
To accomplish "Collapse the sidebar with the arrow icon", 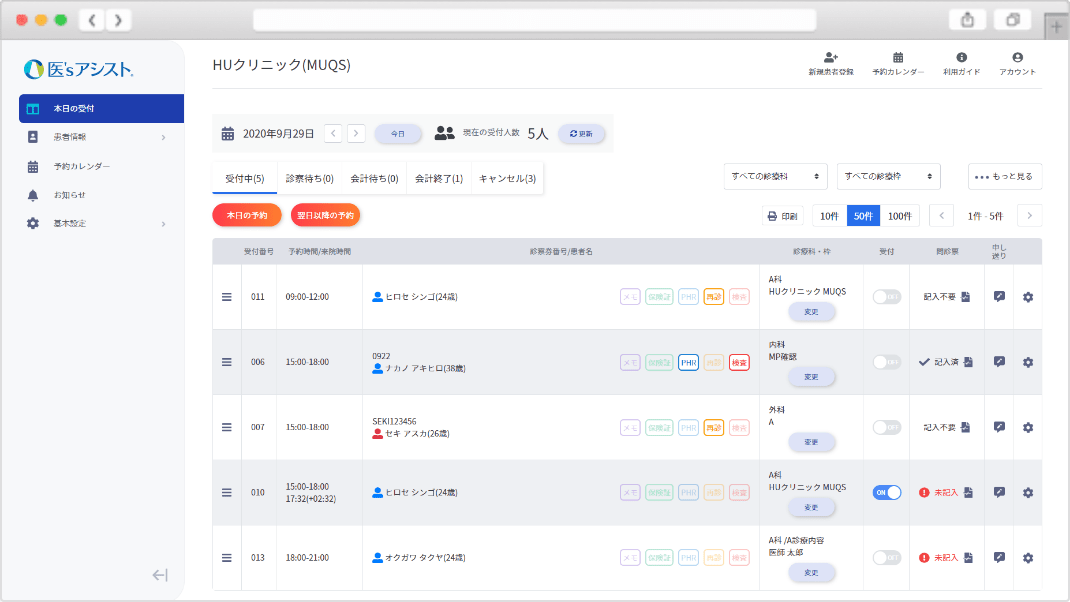I will (x=160, y=574).
